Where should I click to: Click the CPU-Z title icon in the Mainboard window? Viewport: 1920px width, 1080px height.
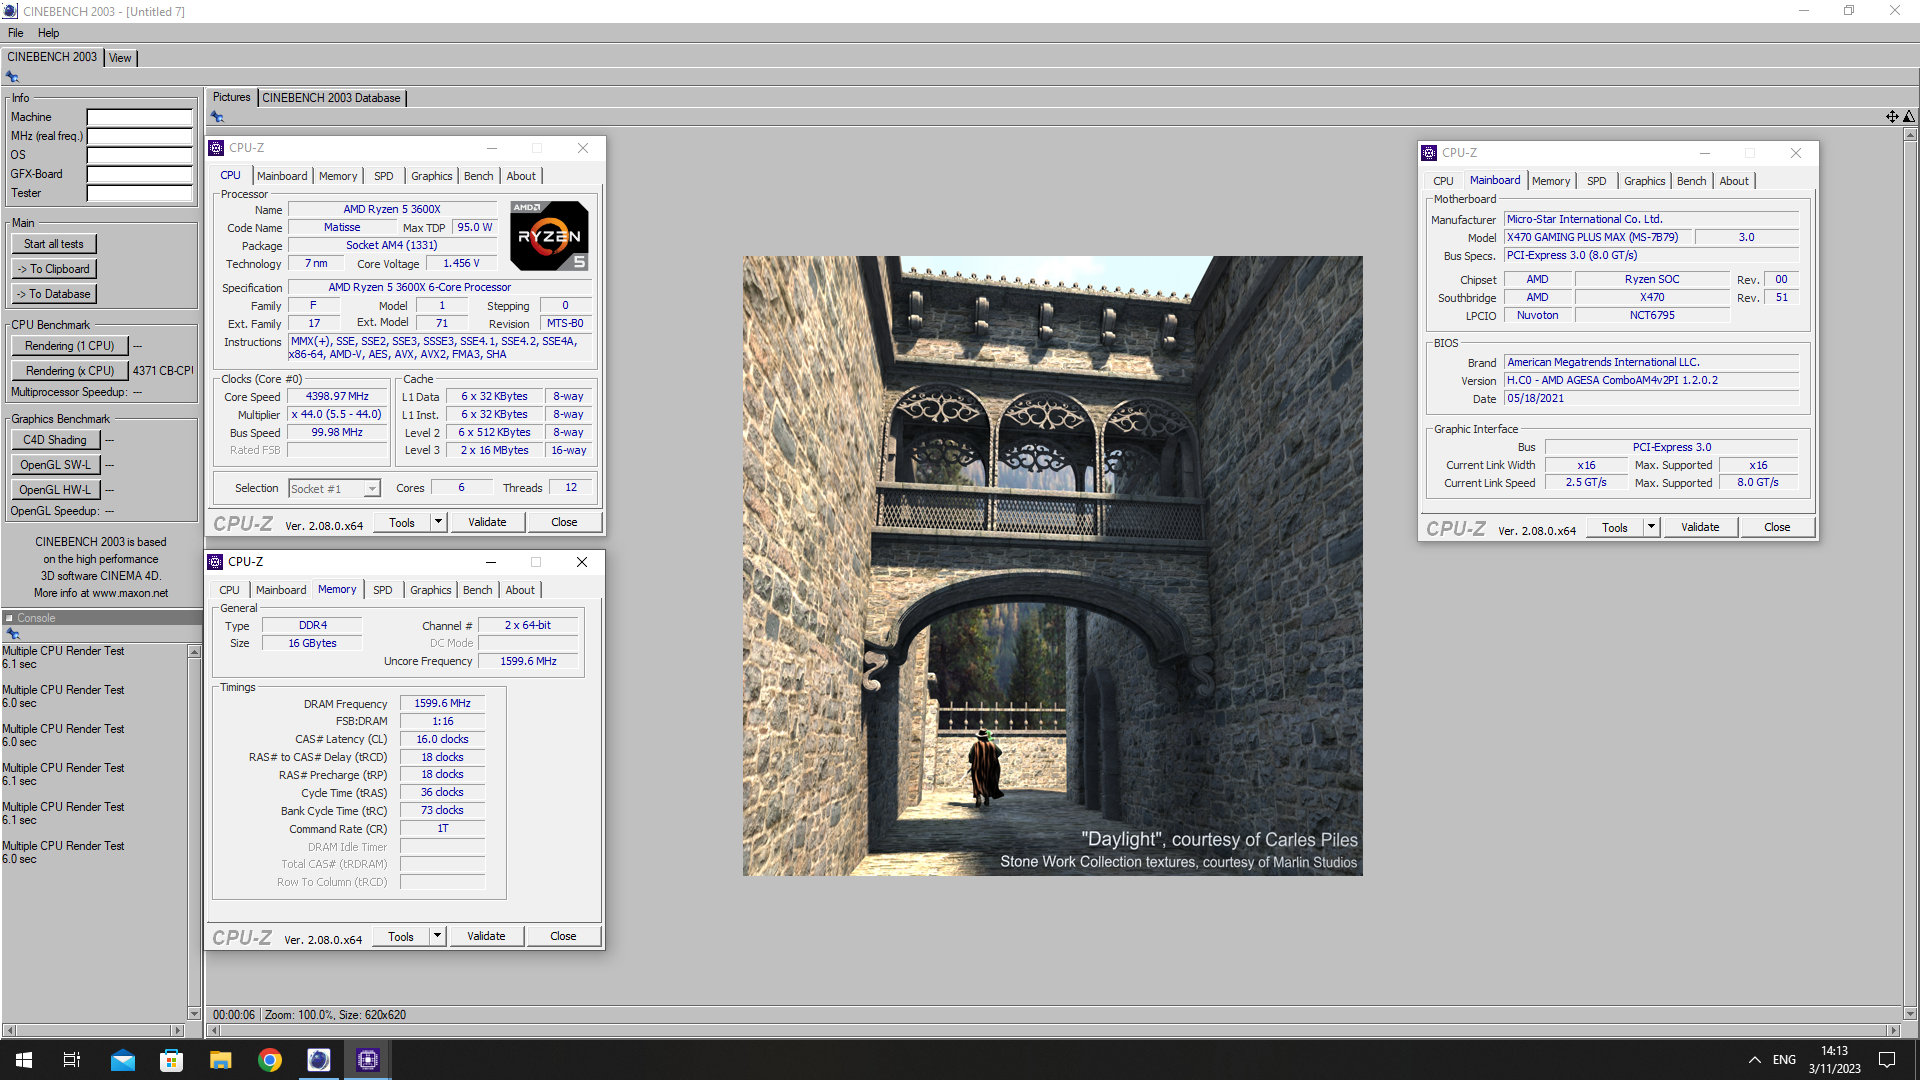[x=1429, y=153]
